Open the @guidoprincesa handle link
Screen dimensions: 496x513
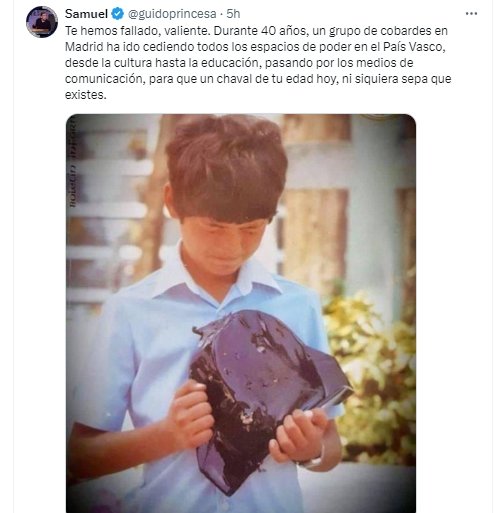point(172,14)
